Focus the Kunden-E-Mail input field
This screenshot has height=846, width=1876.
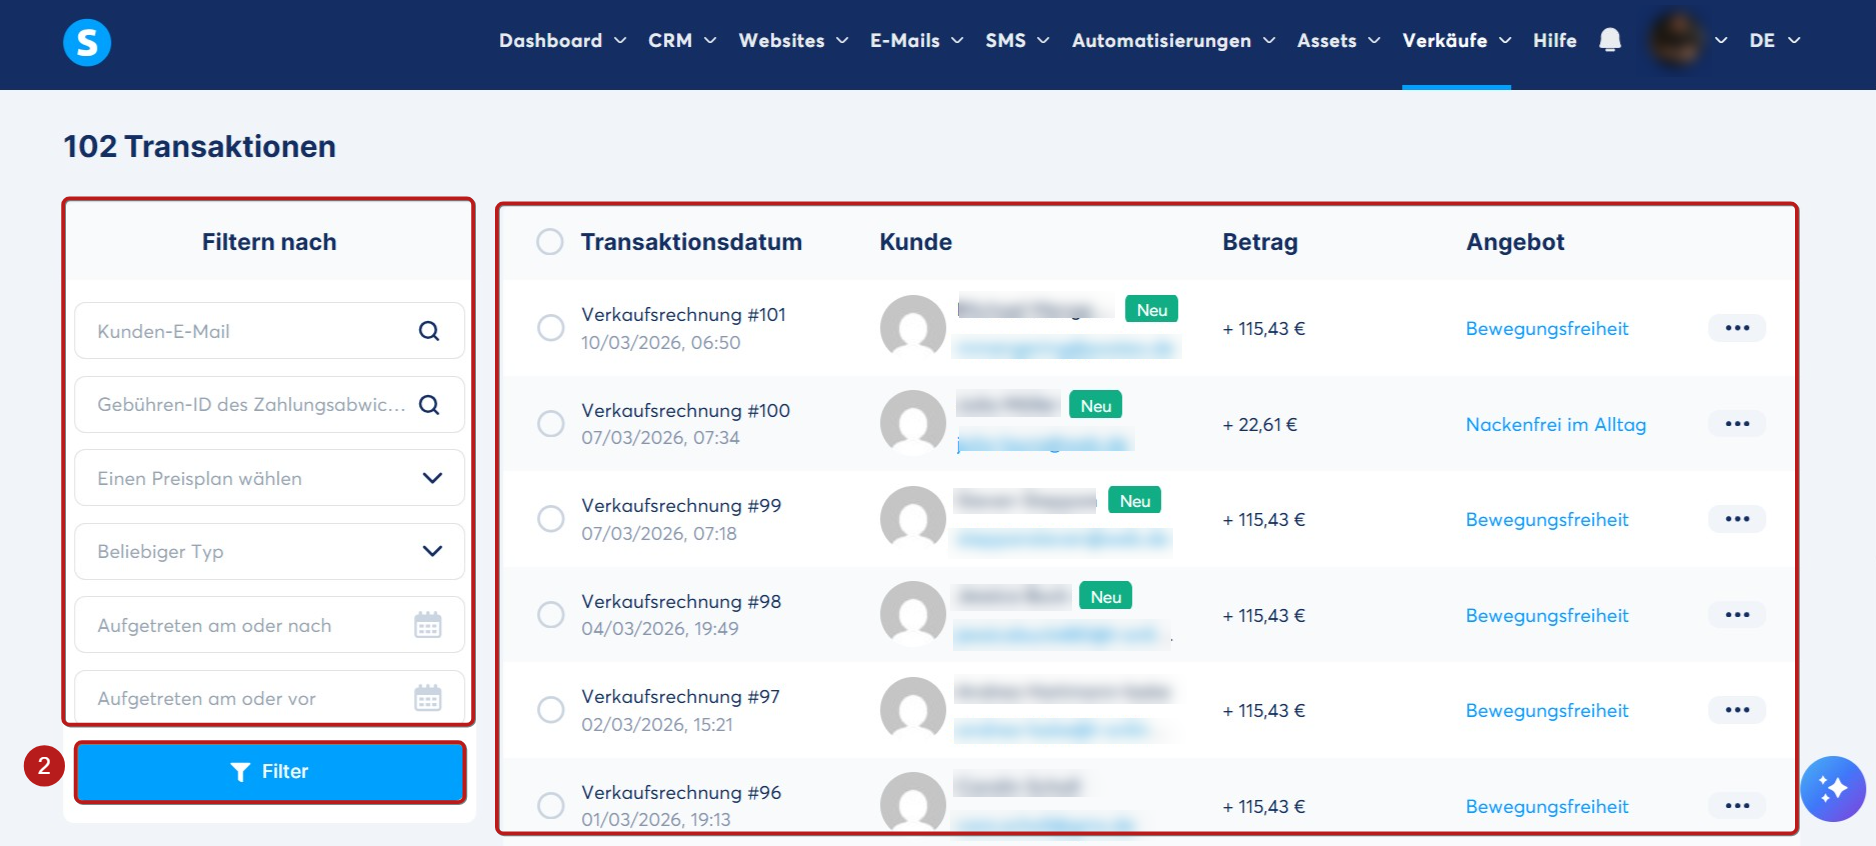click(269, 331)
